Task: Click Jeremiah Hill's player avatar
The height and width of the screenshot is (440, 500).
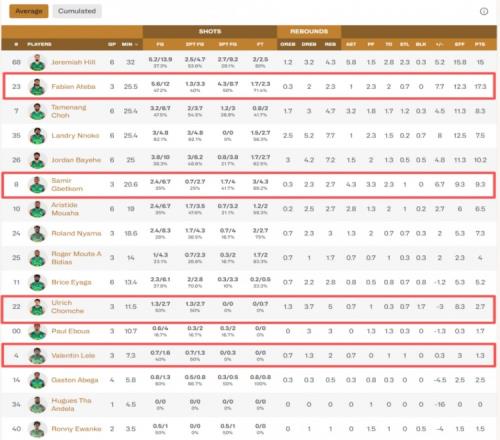Action: tap(37, 62)
